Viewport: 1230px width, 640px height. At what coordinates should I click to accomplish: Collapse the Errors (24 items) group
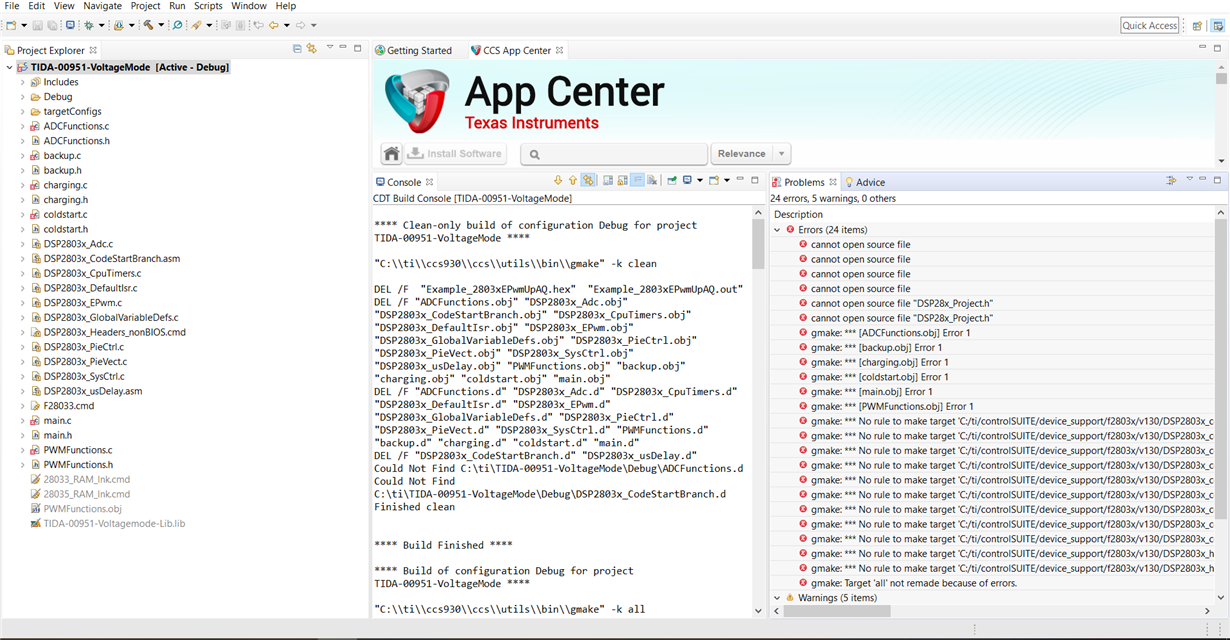pyautogui.click(x=777, y=229)
